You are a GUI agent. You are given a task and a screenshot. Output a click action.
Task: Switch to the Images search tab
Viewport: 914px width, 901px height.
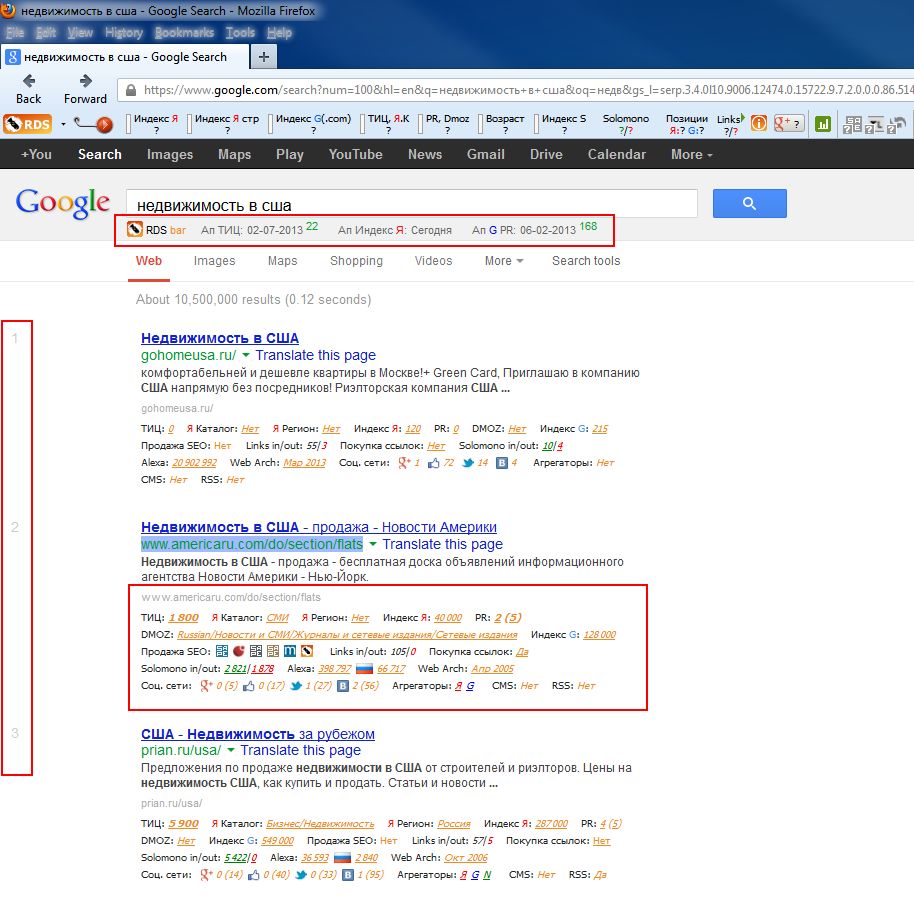point(214,261)
